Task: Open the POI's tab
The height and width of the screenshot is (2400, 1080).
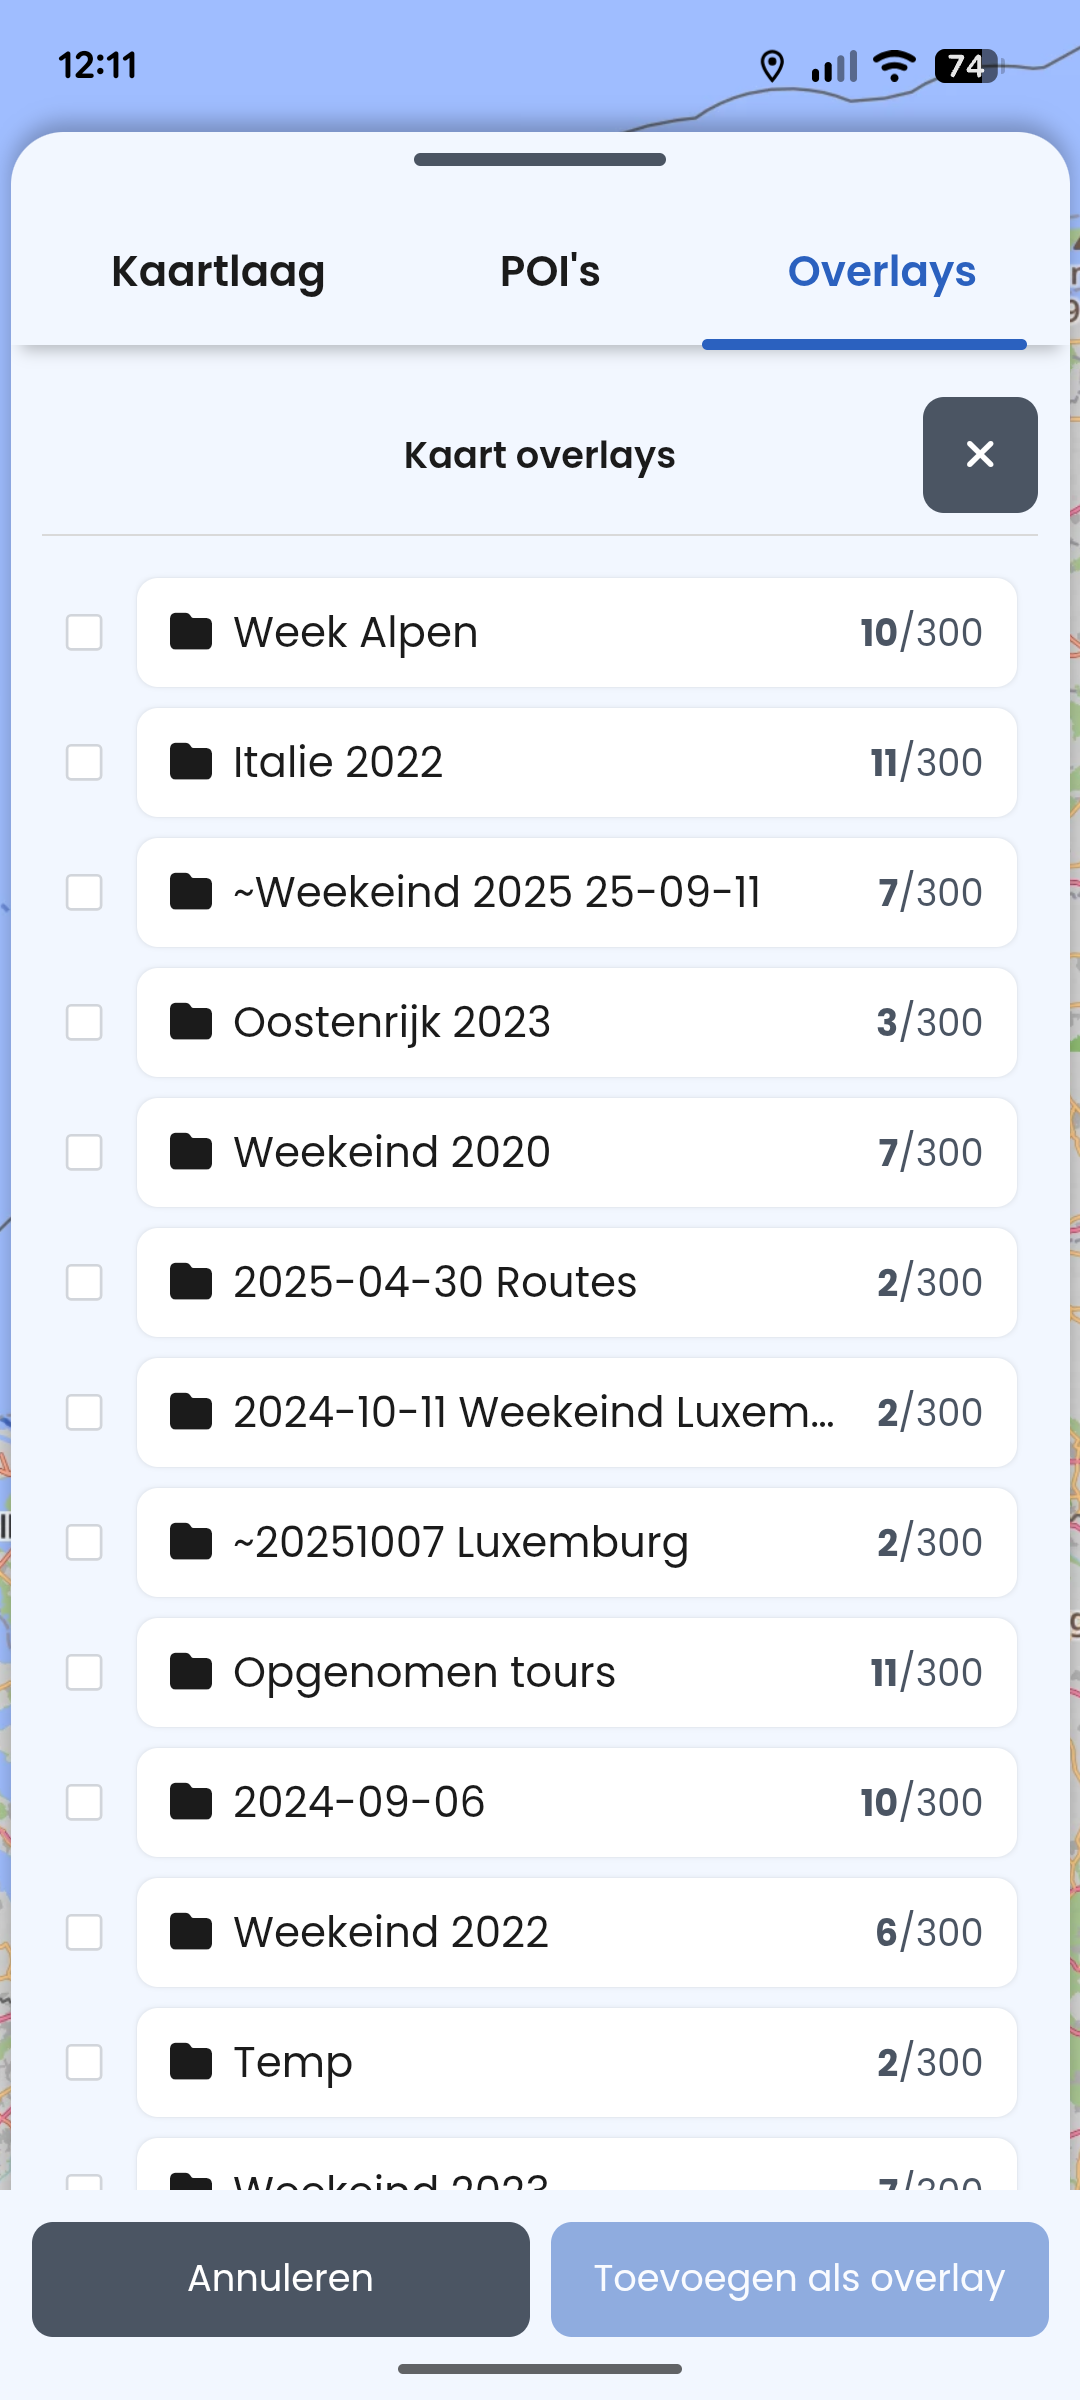Action: point(550,271)
